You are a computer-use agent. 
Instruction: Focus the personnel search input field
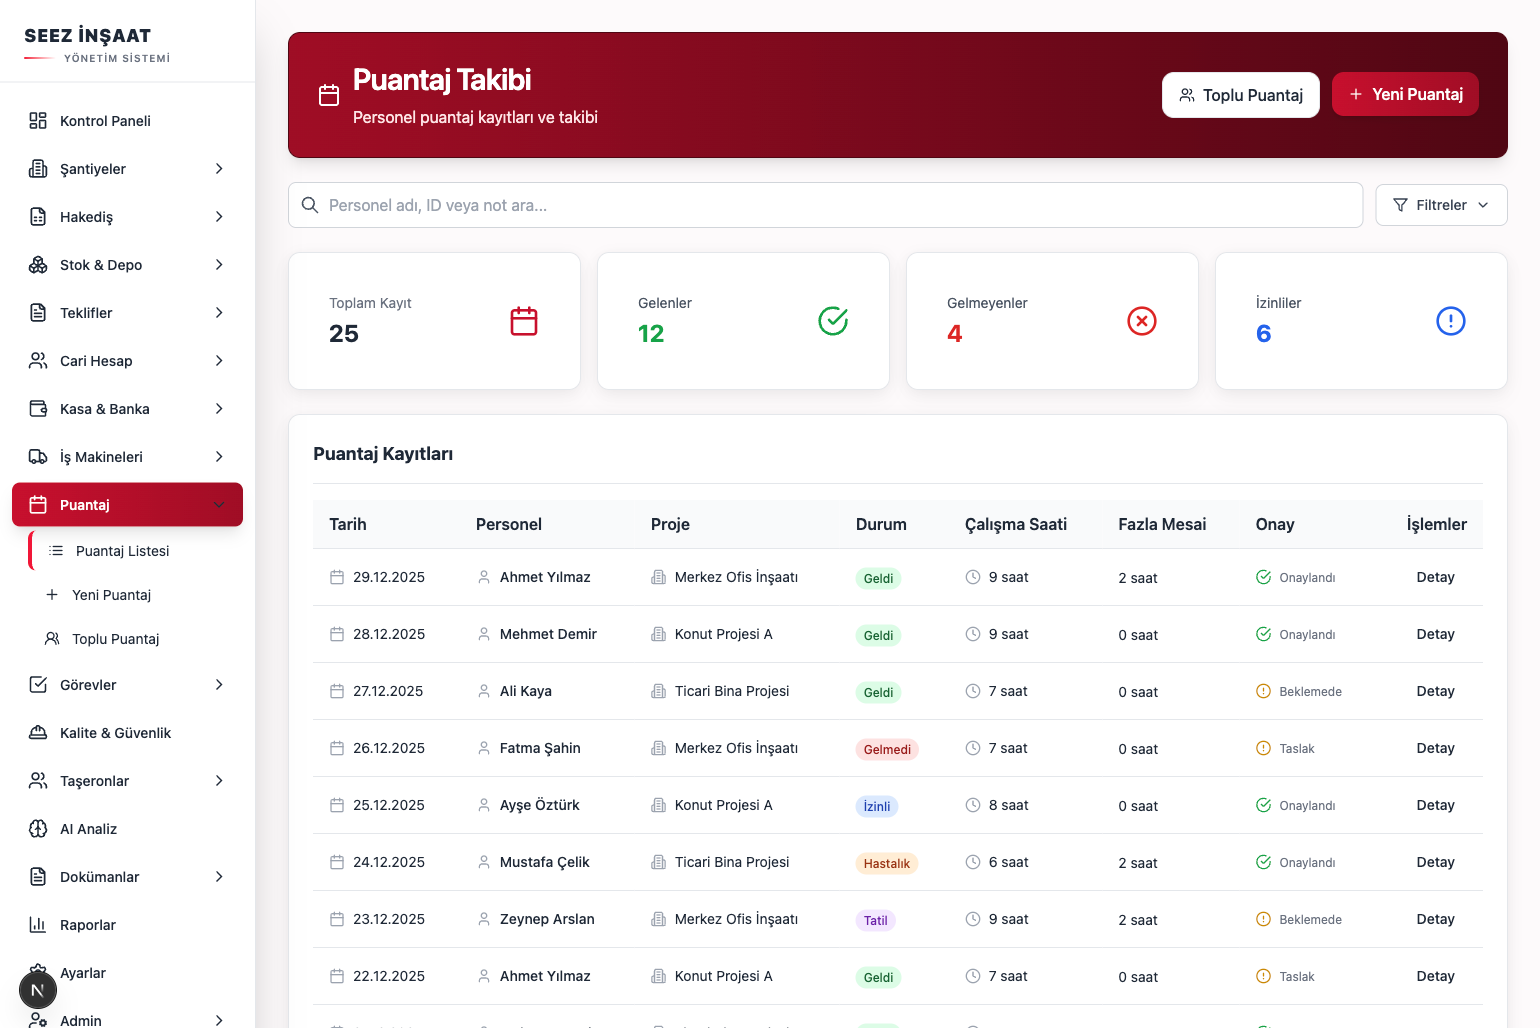(825, 205)
